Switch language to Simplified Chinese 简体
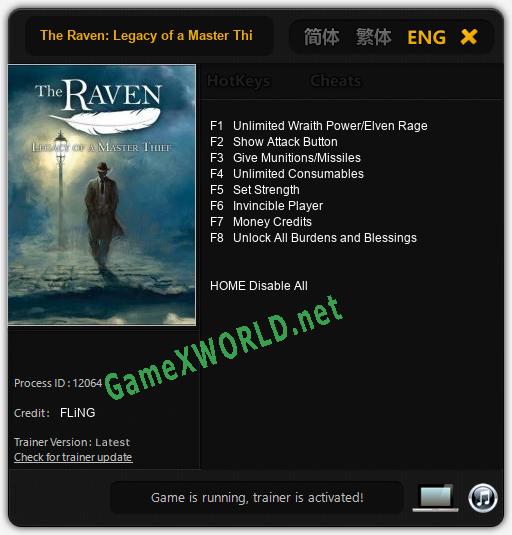Viewport: 512px width, 535px height. pyautogui.click(x=321, y=37)
